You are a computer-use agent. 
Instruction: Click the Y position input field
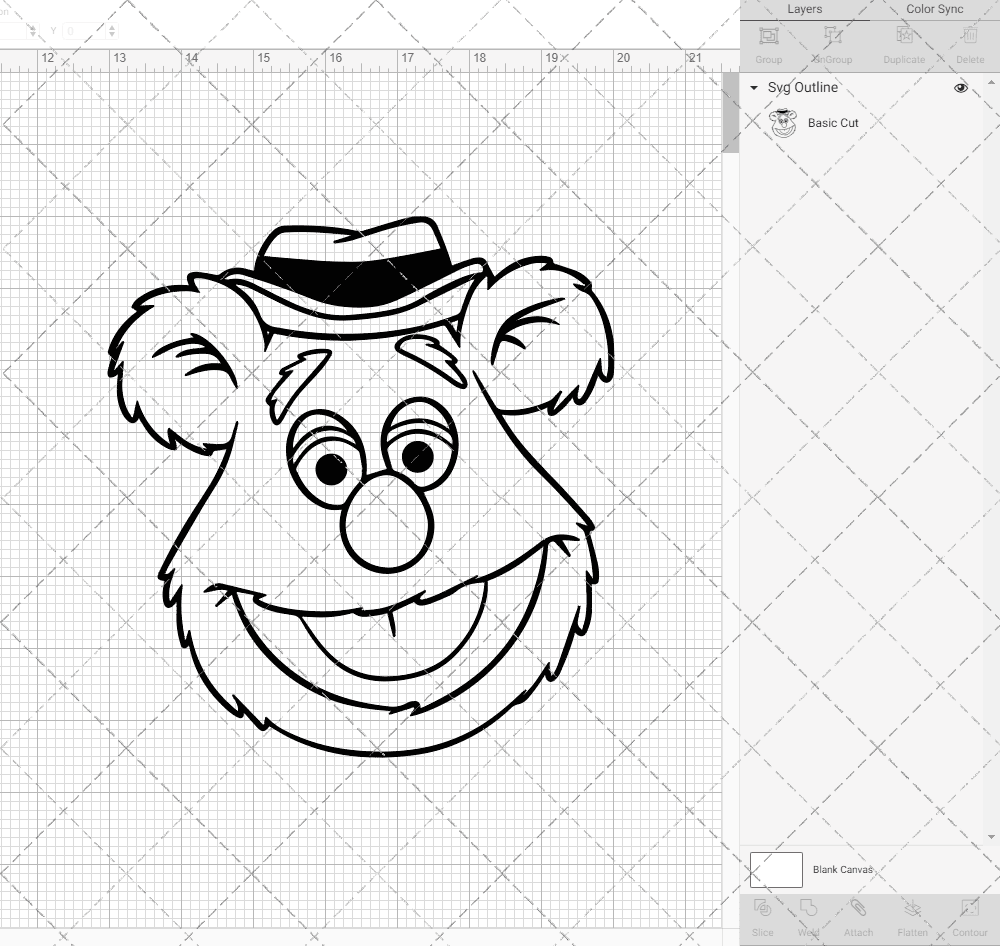85,31
